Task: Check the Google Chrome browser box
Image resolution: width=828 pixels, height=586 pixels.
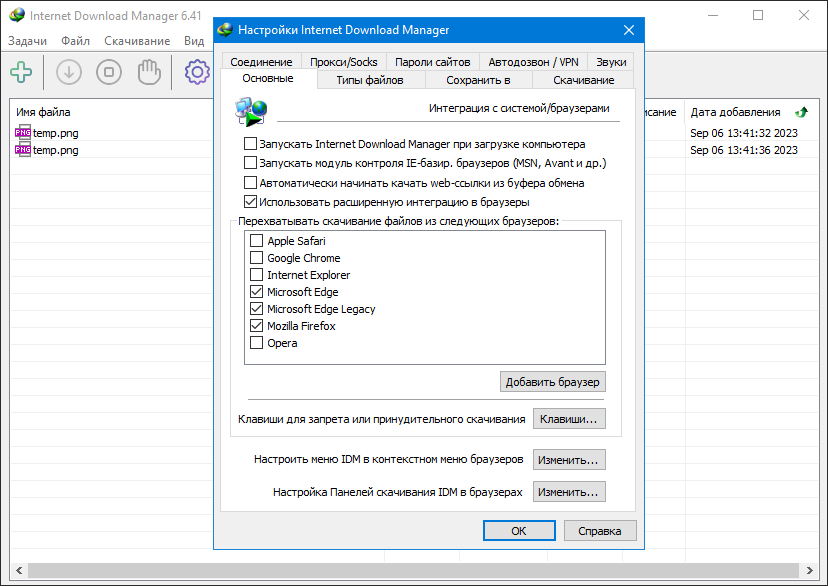Action: [x=256, y=258]
